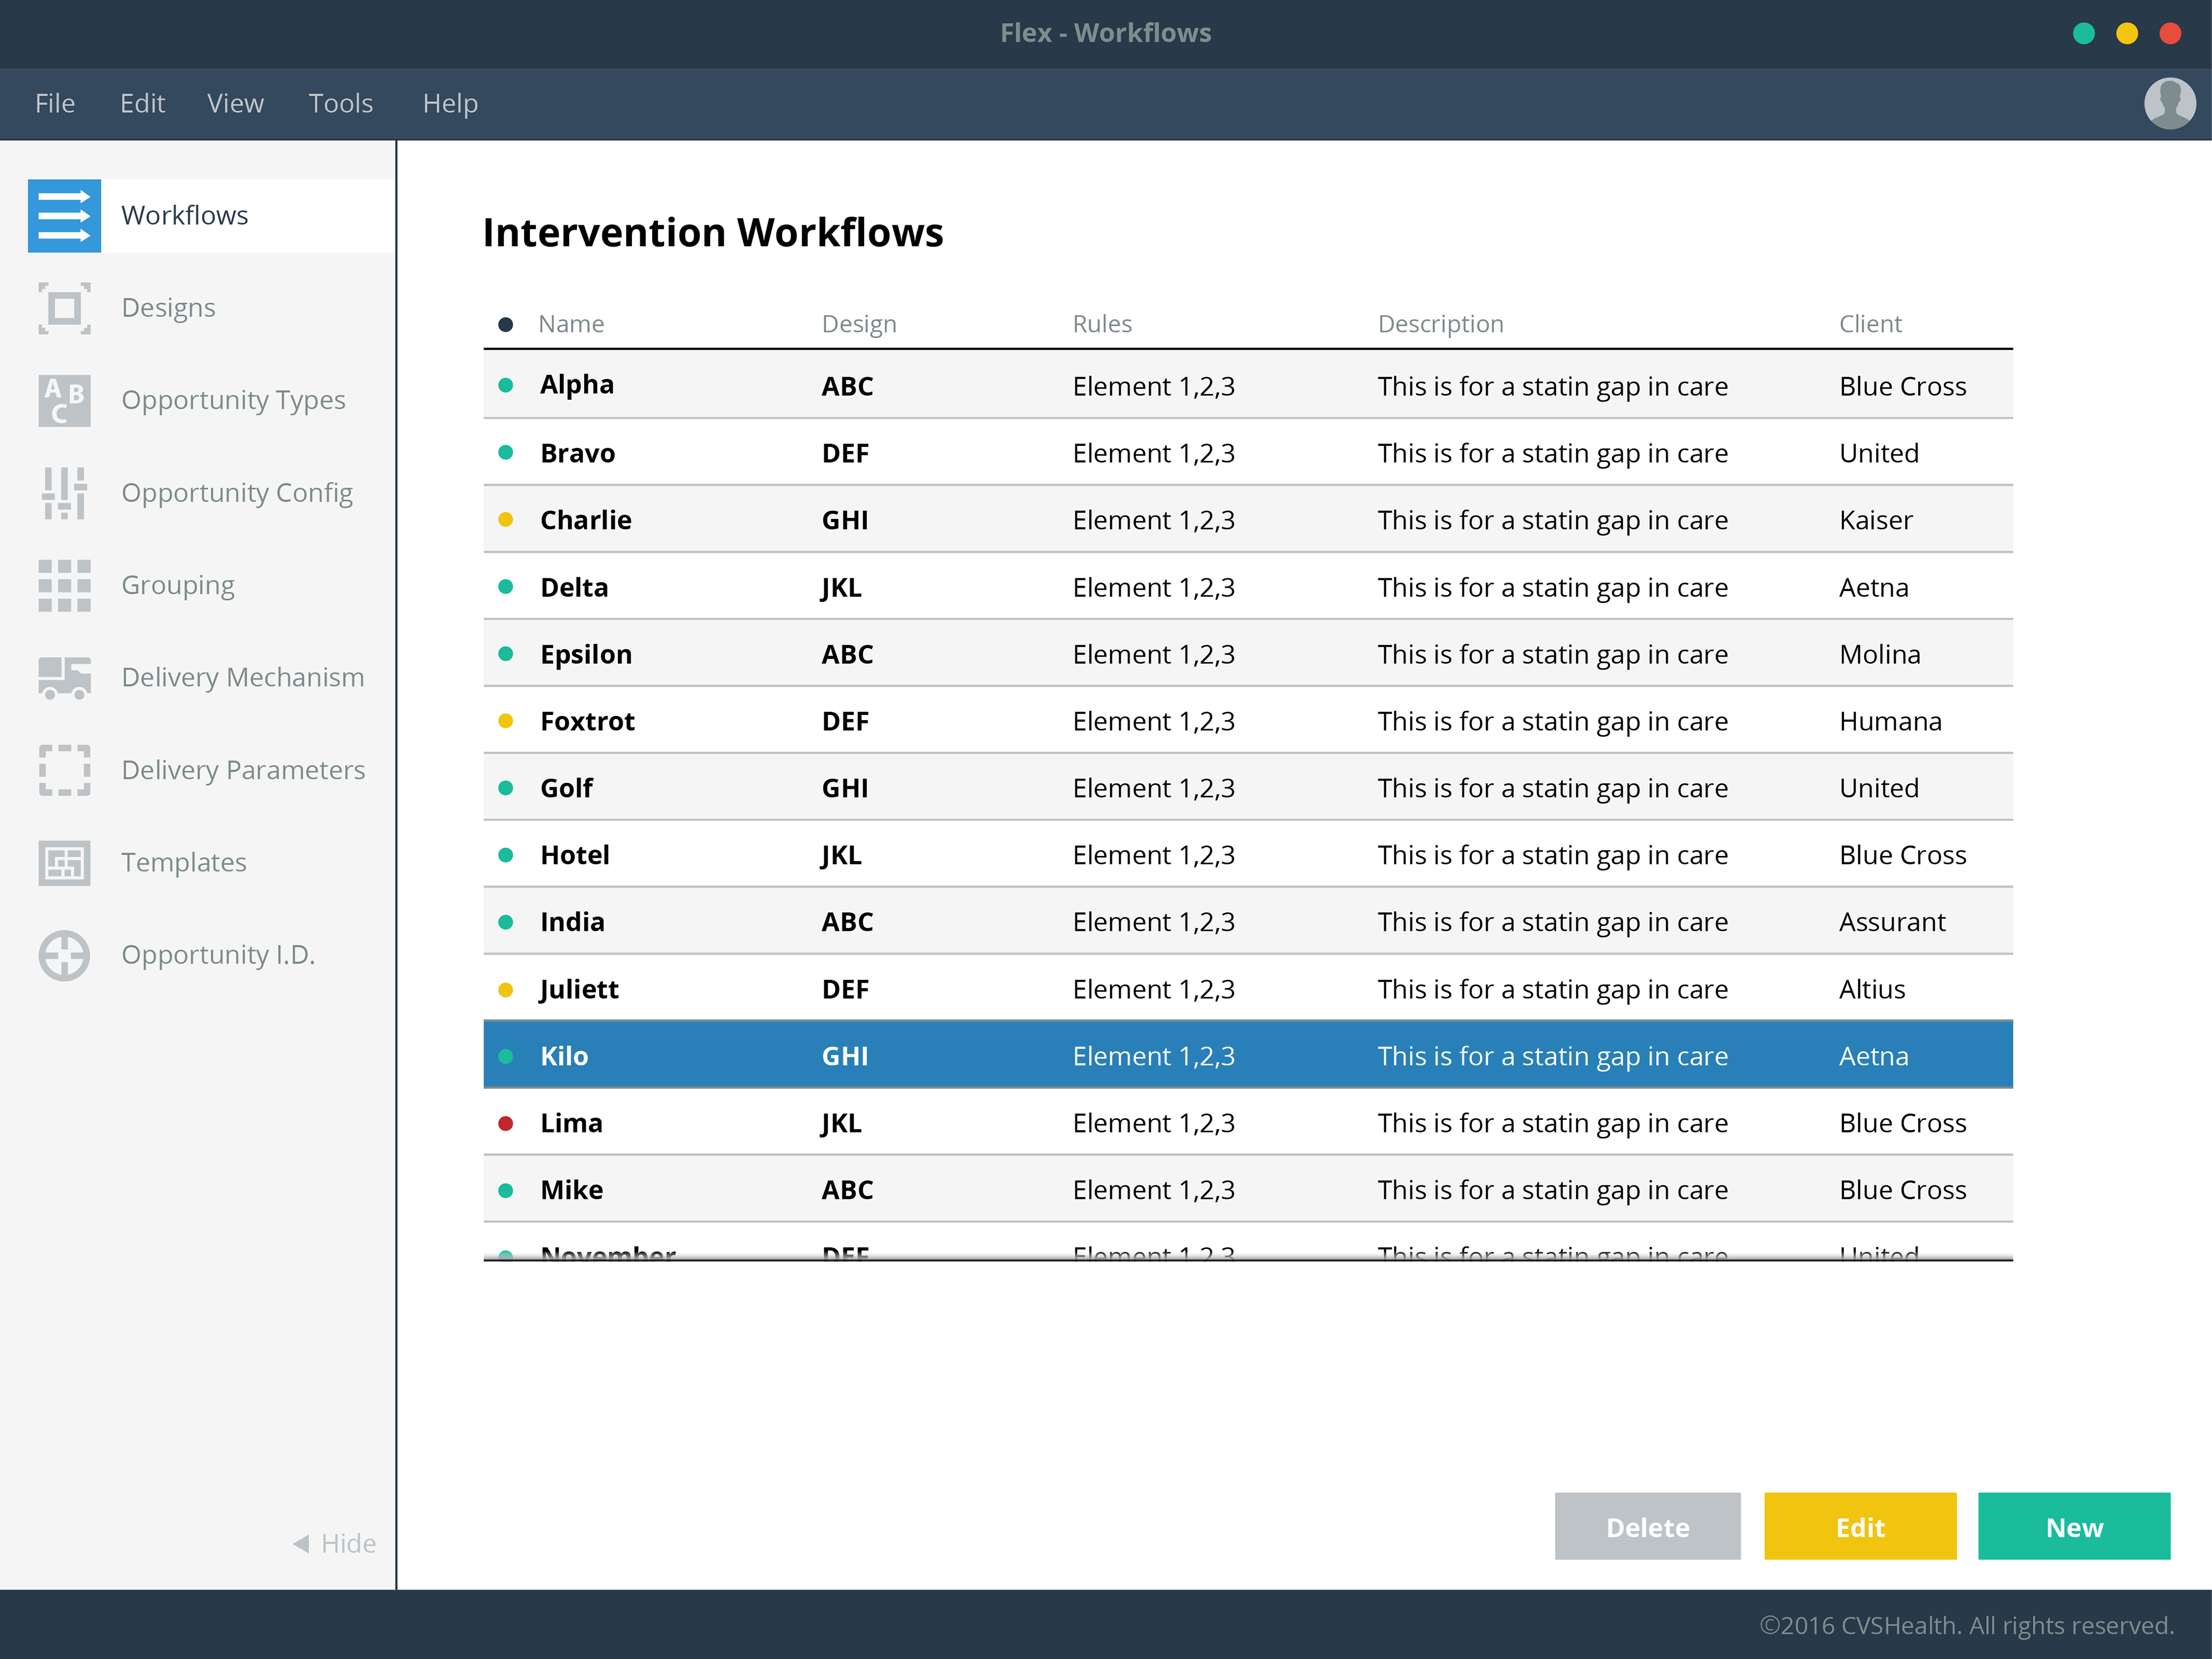
Task: Click the Grouping grid icon
Action: pyautogui.click(x=64, y=585)
